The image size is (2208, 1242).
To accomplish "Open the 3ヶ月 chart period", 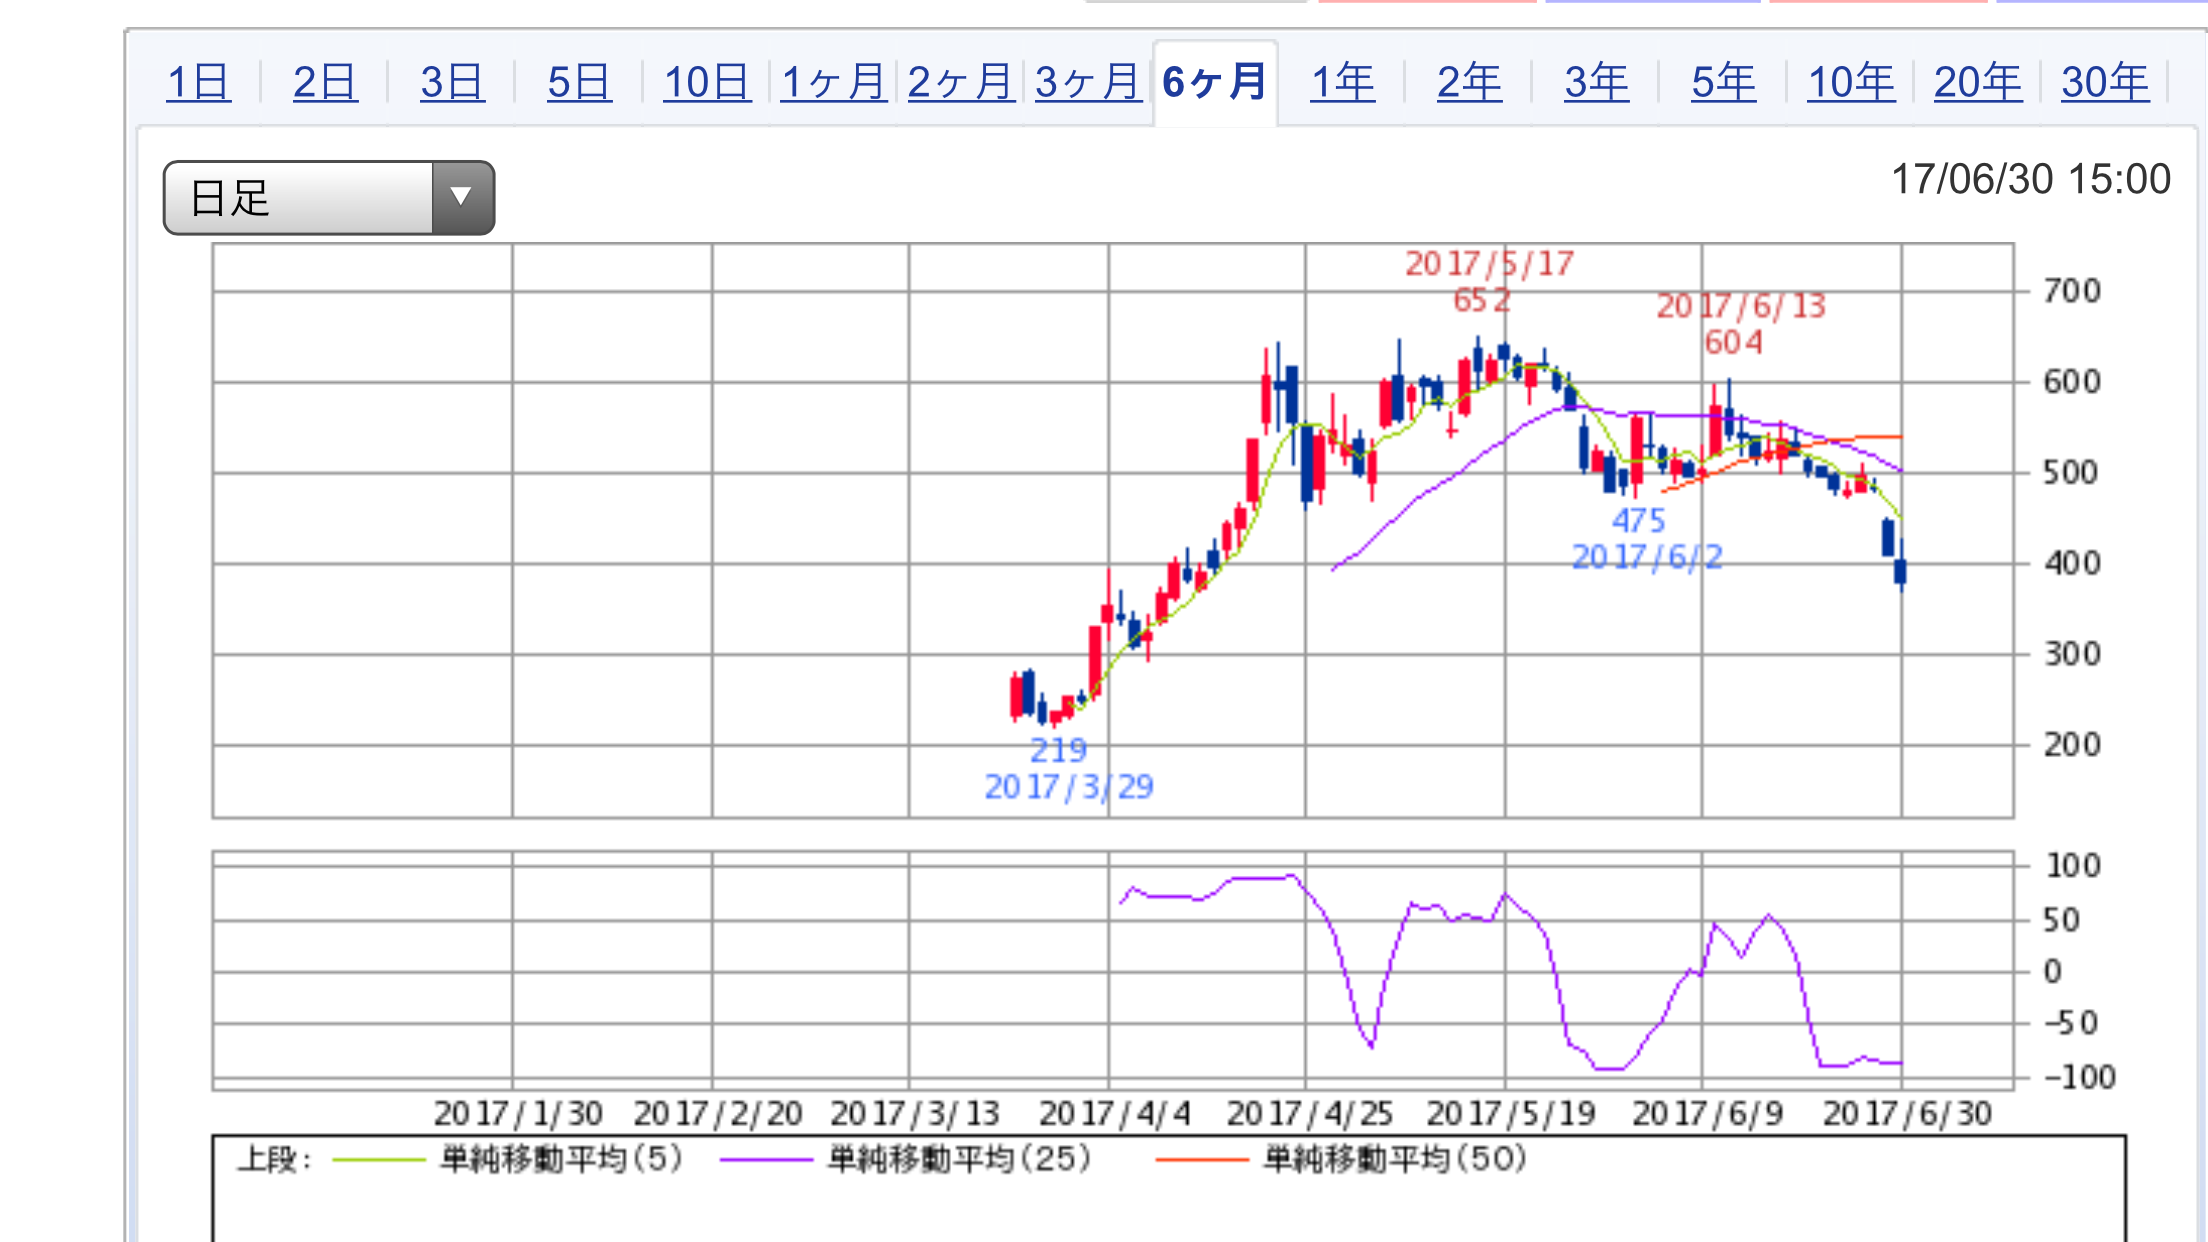I will (1087, 82).
